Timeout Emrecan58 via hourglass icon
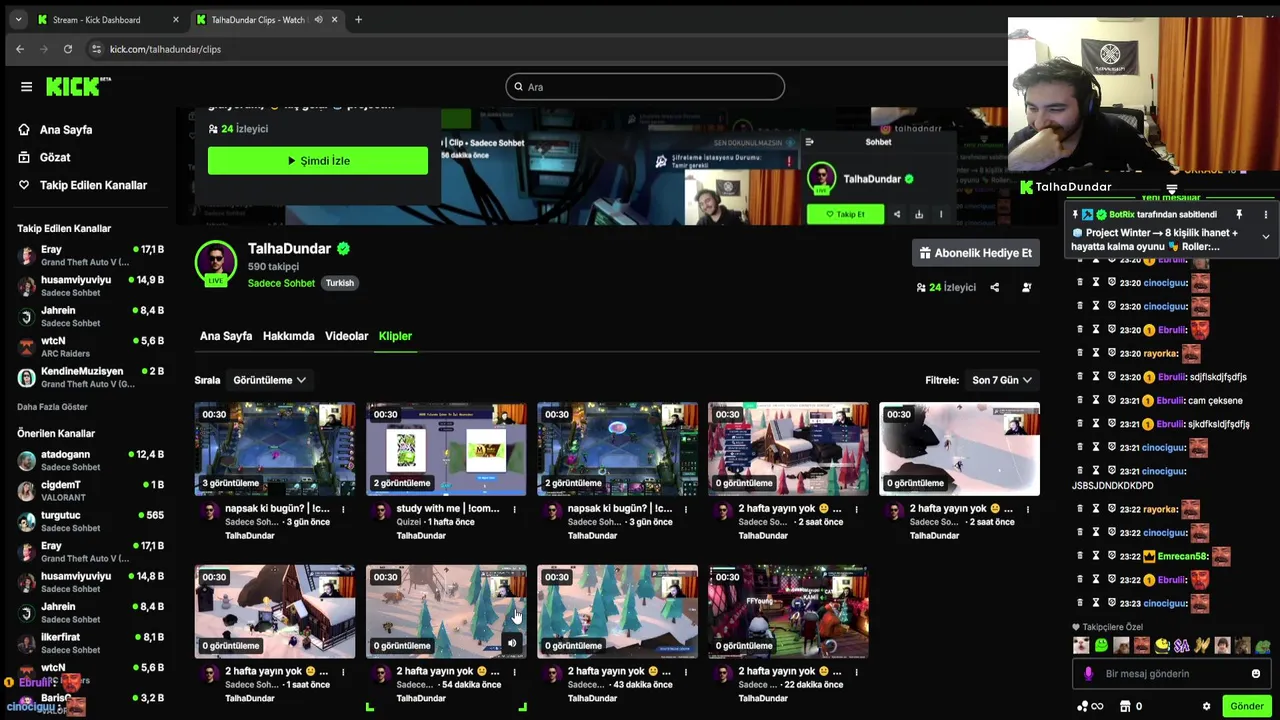 1096,556
